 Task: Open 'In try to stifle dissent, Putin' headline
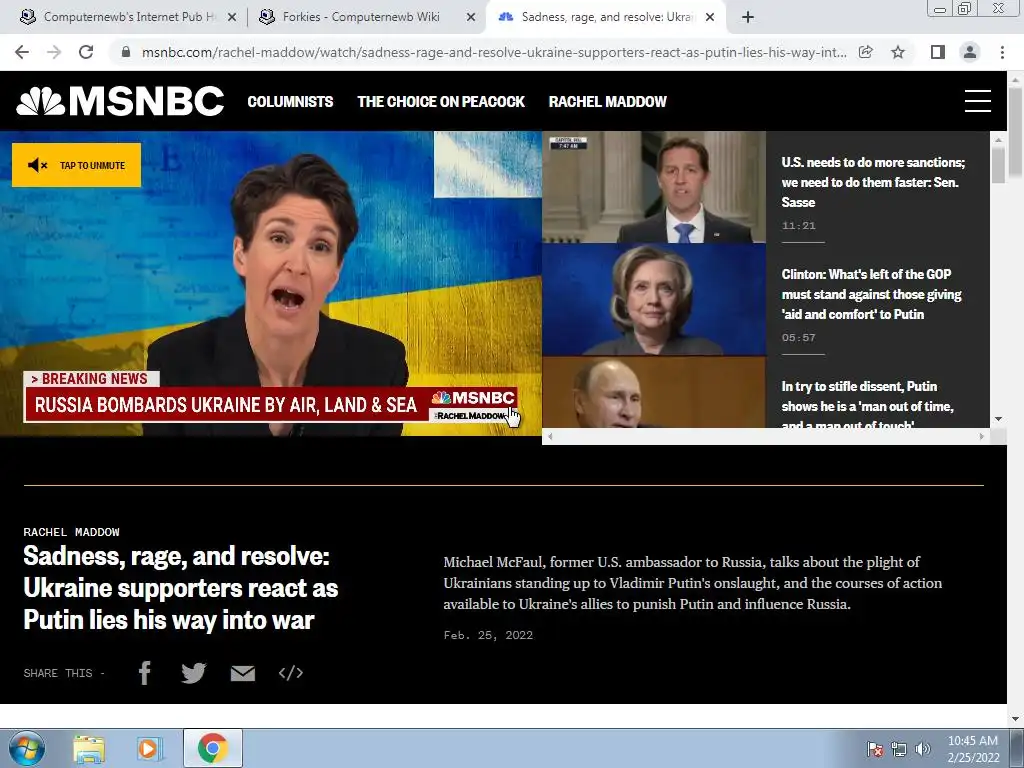click(x=867, y=404)
